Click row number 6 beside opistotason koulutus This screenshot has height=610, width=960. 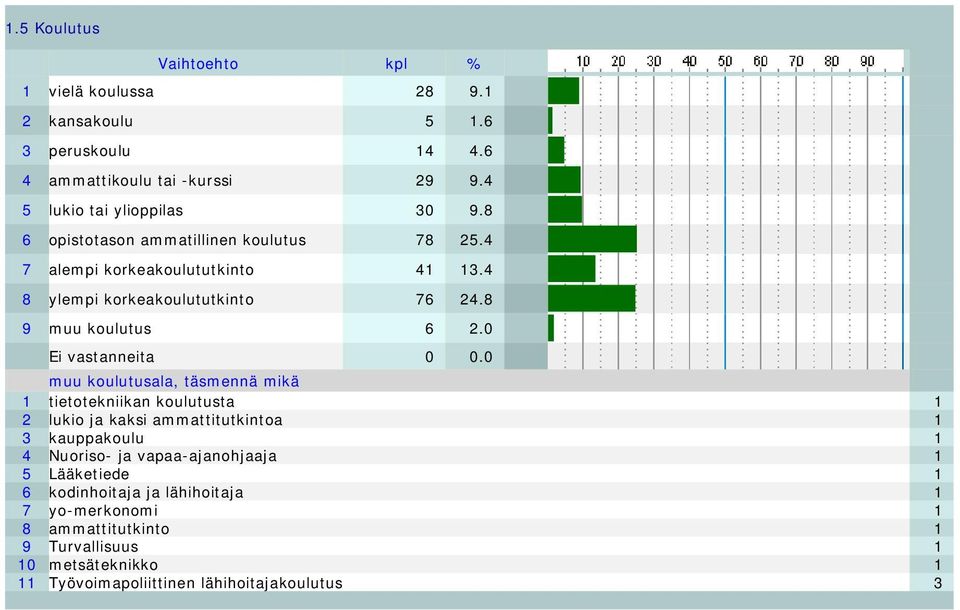(26, 240)
